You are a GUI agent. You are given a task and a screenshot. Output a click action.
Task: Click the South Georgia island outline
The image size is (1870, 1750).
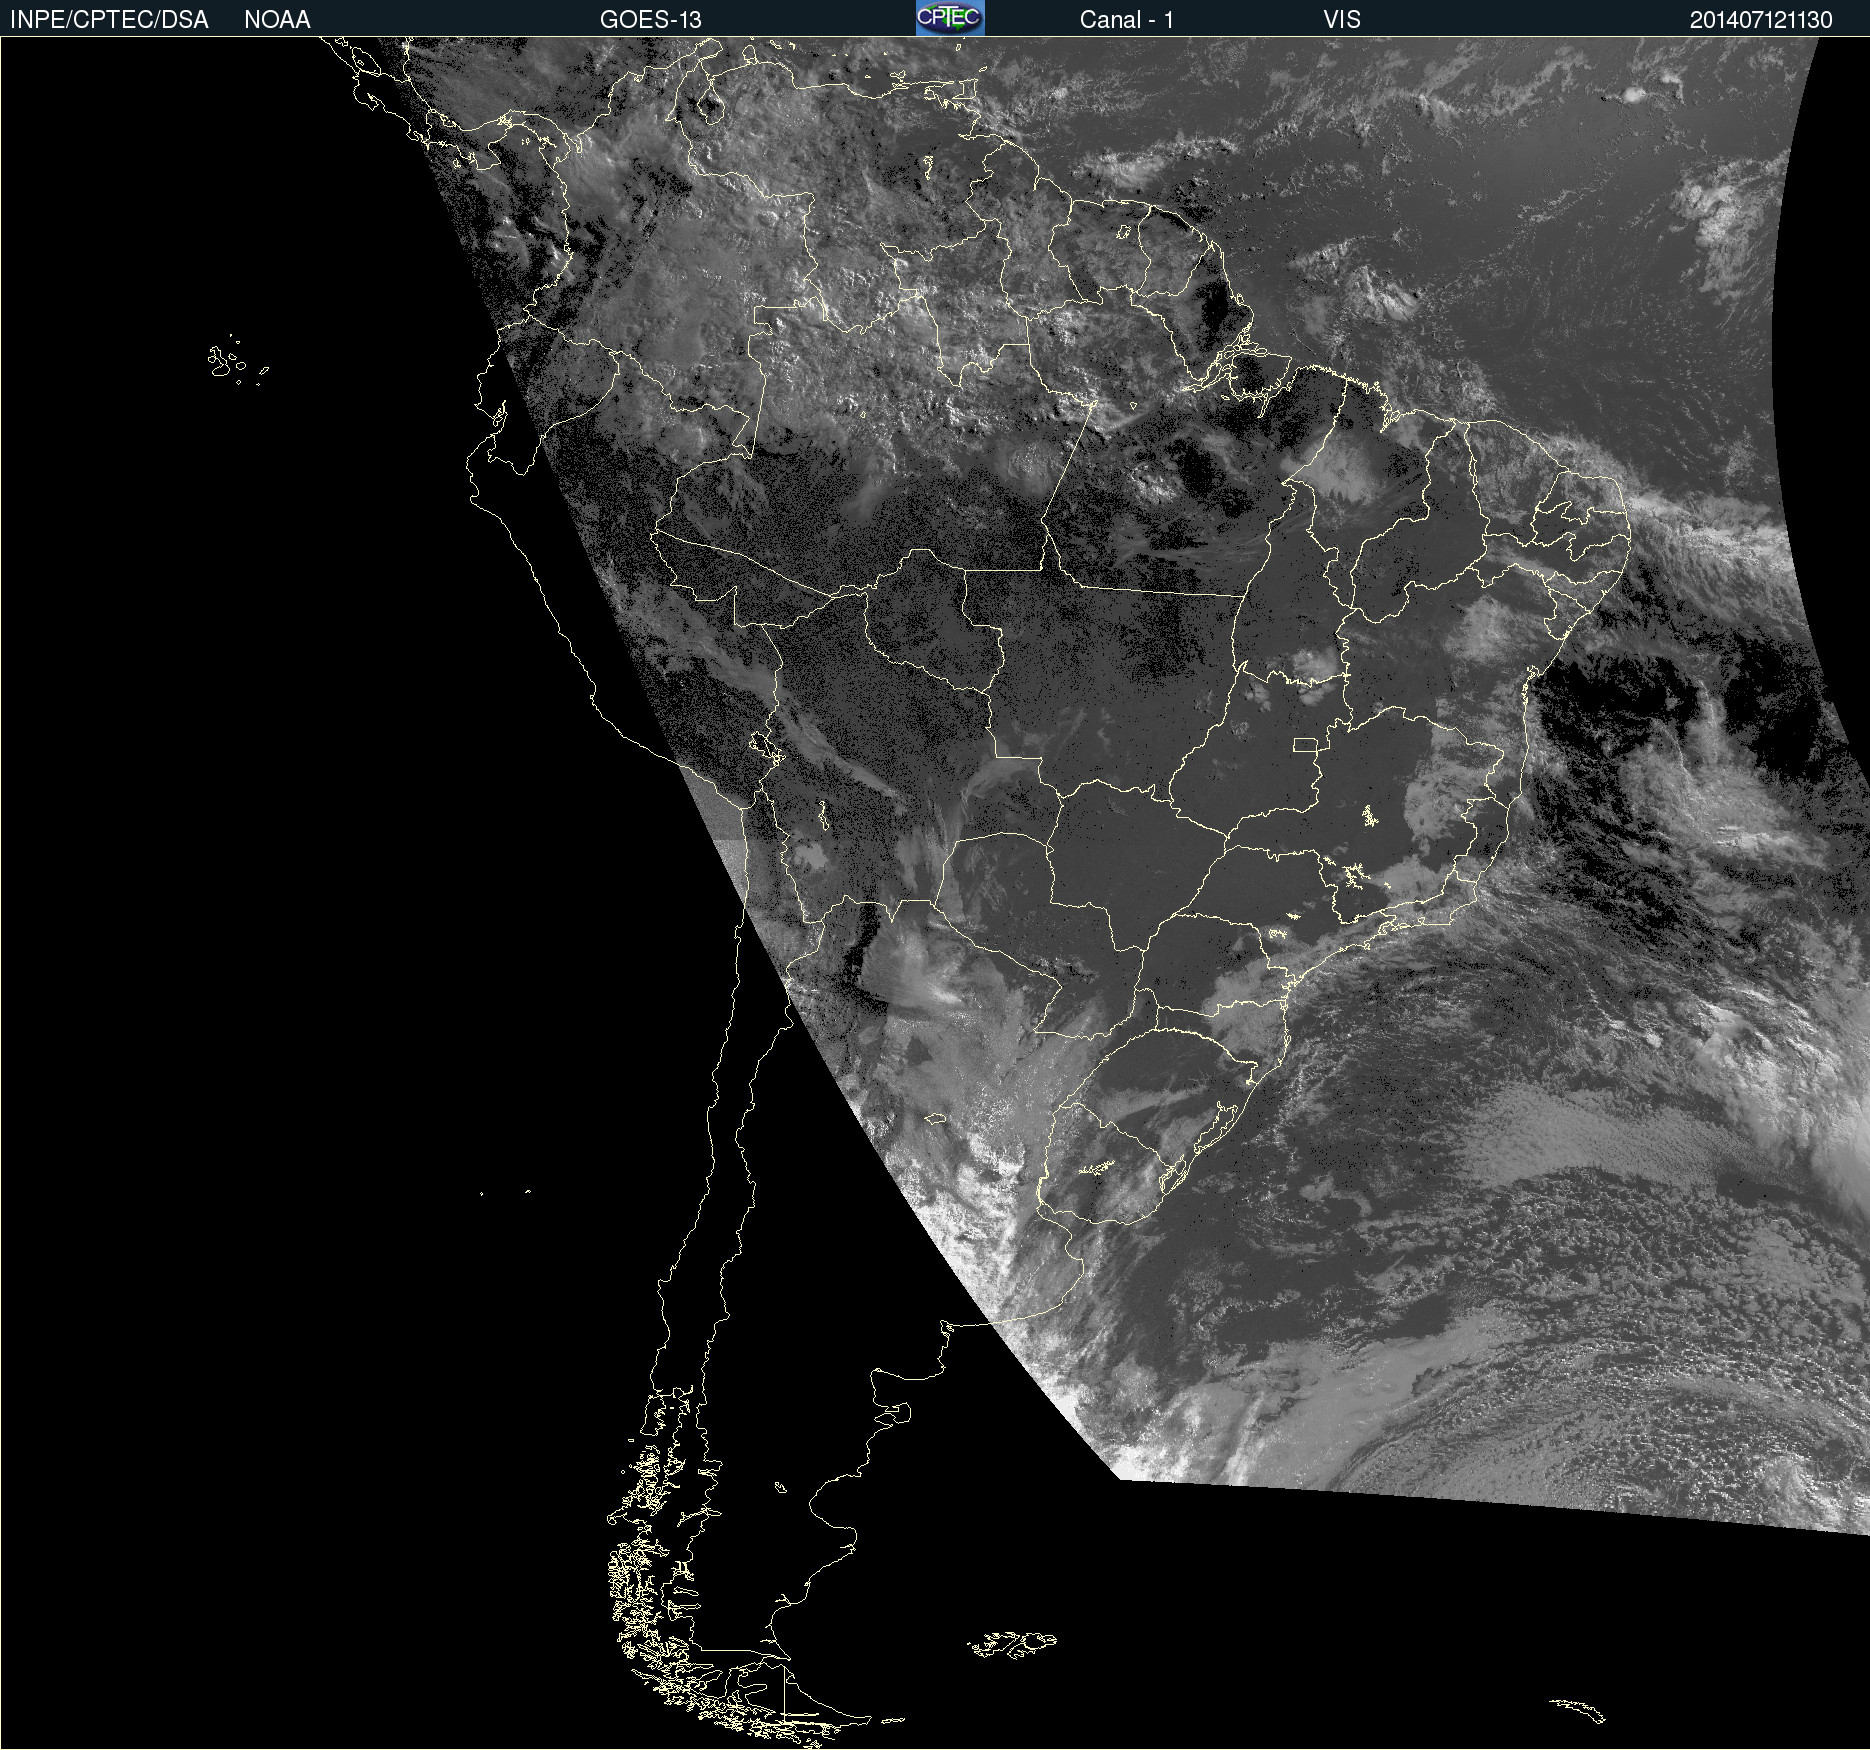(x=1580, y=1710)
